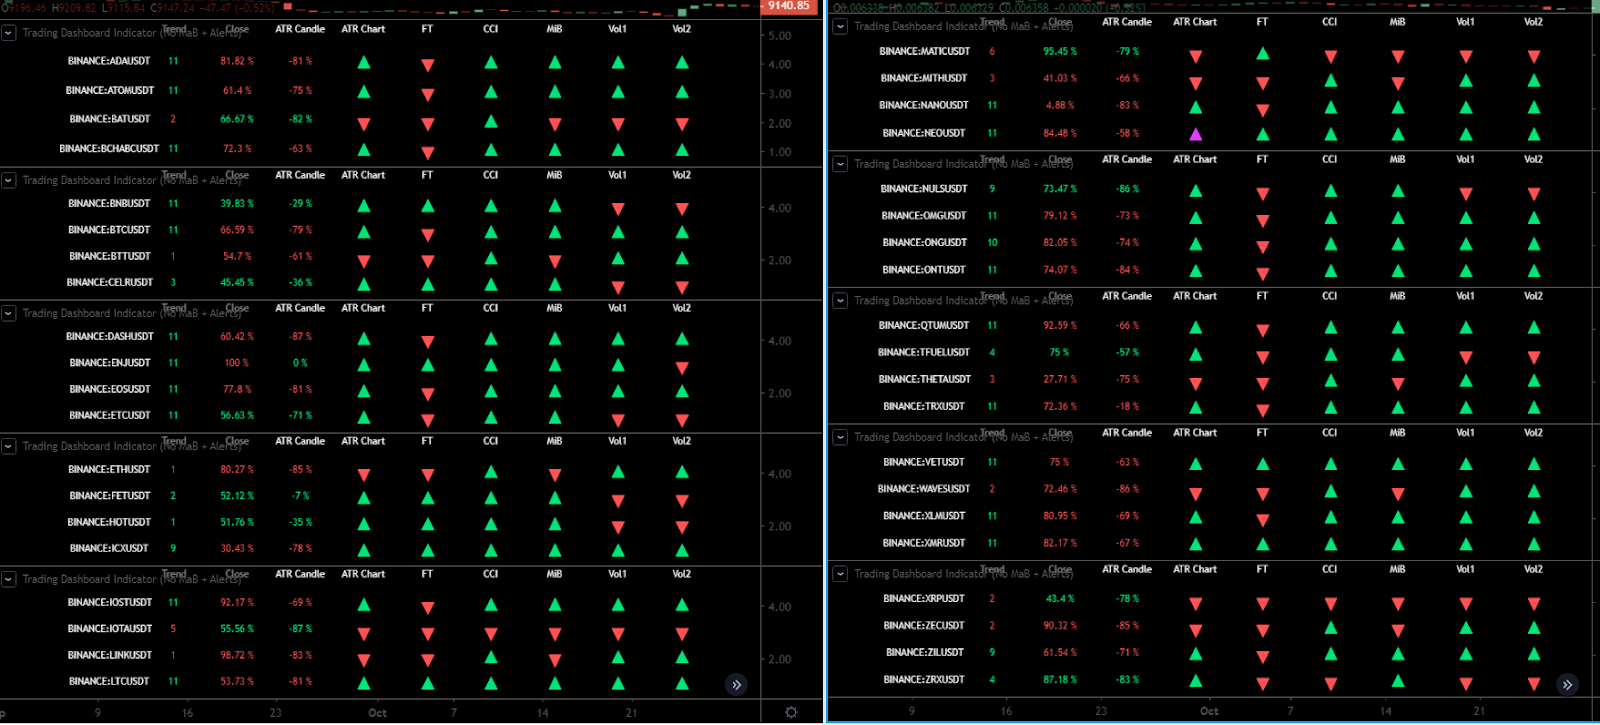This screenshot has height=725, width=1600.
Task: Click the 100 % close value for ENJUSDT
Action: pos(237,363)
